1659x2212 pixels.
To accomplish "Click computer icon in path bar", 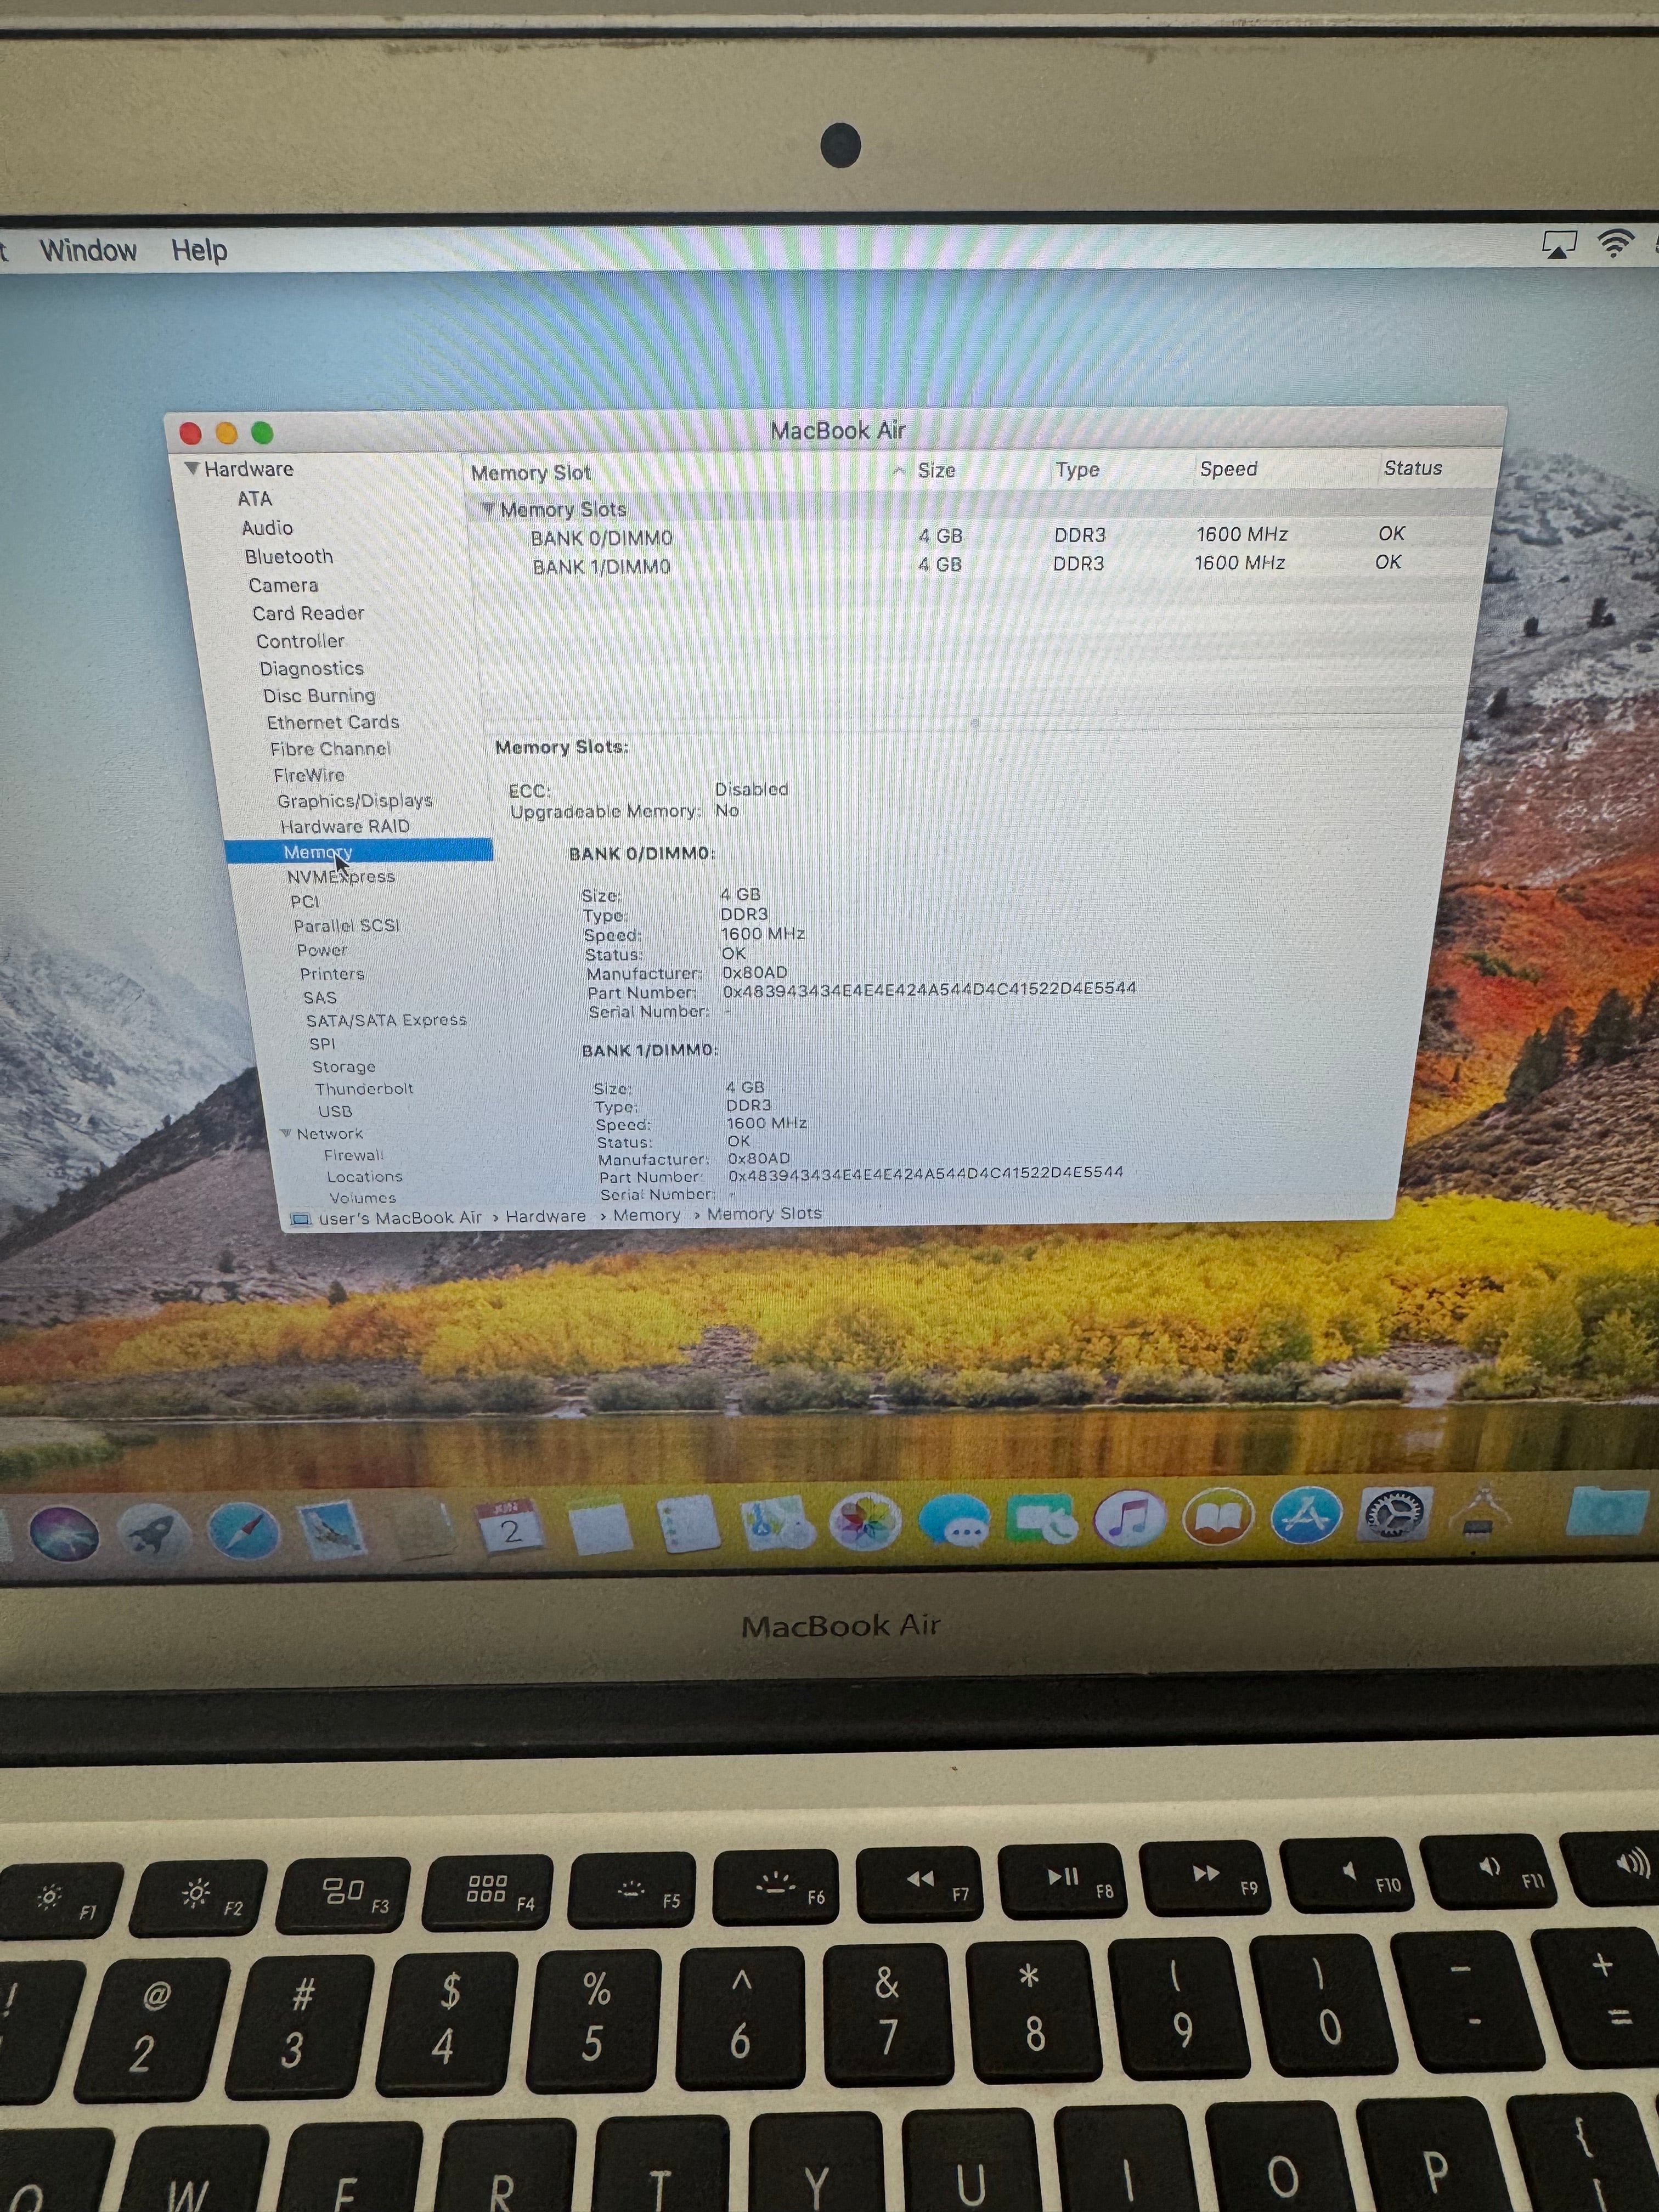I will [x=300, y=1219].
